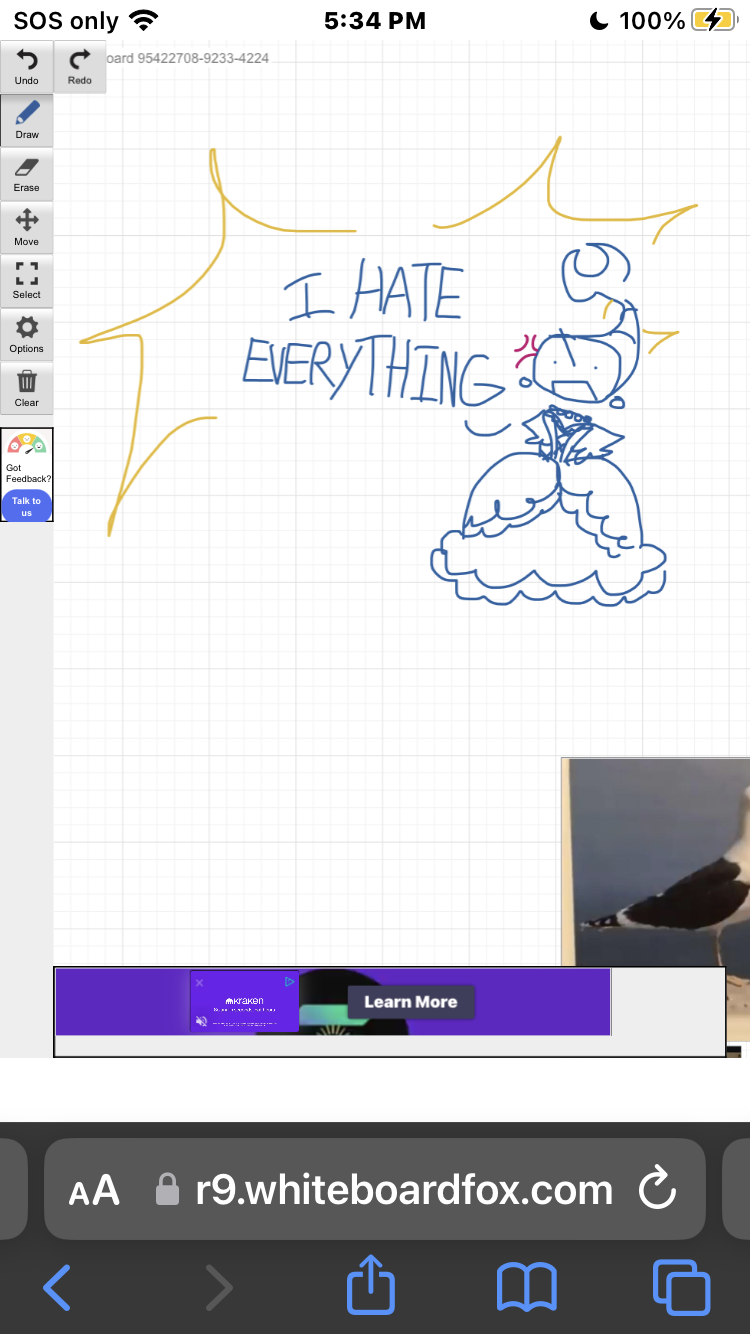Screen dimensions: 750x1334
Task: Select the Draw pencil tool
Action: click(x=26, y=121)
